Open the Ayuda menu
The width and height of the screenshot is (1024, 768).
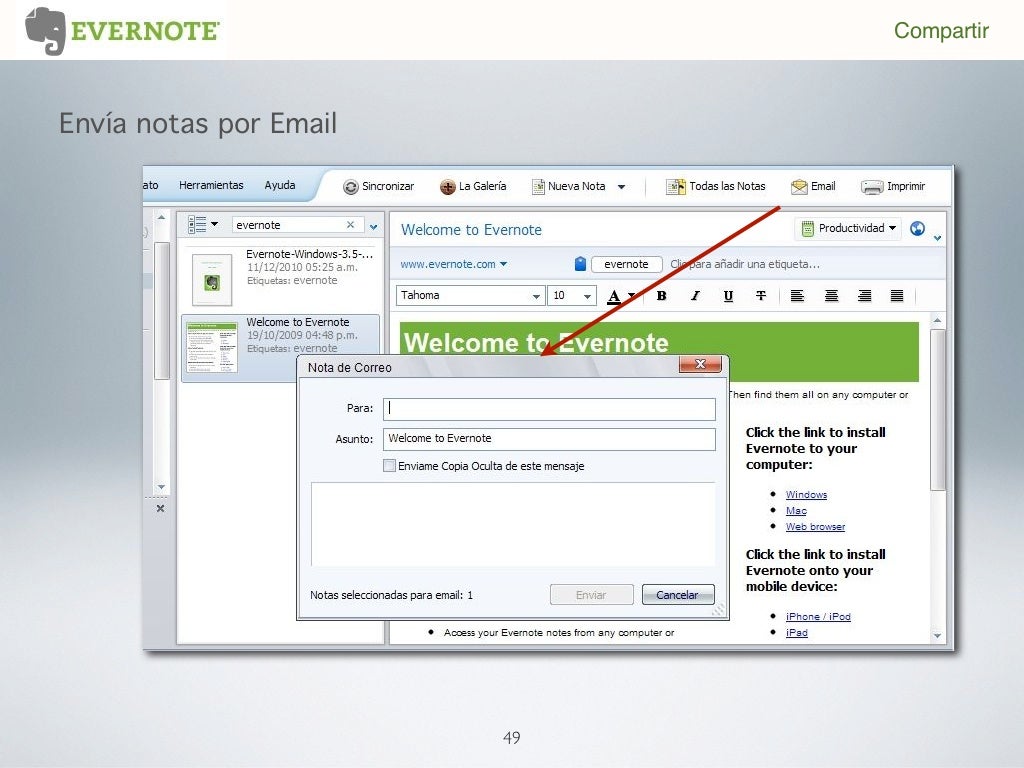click(280, 185)
